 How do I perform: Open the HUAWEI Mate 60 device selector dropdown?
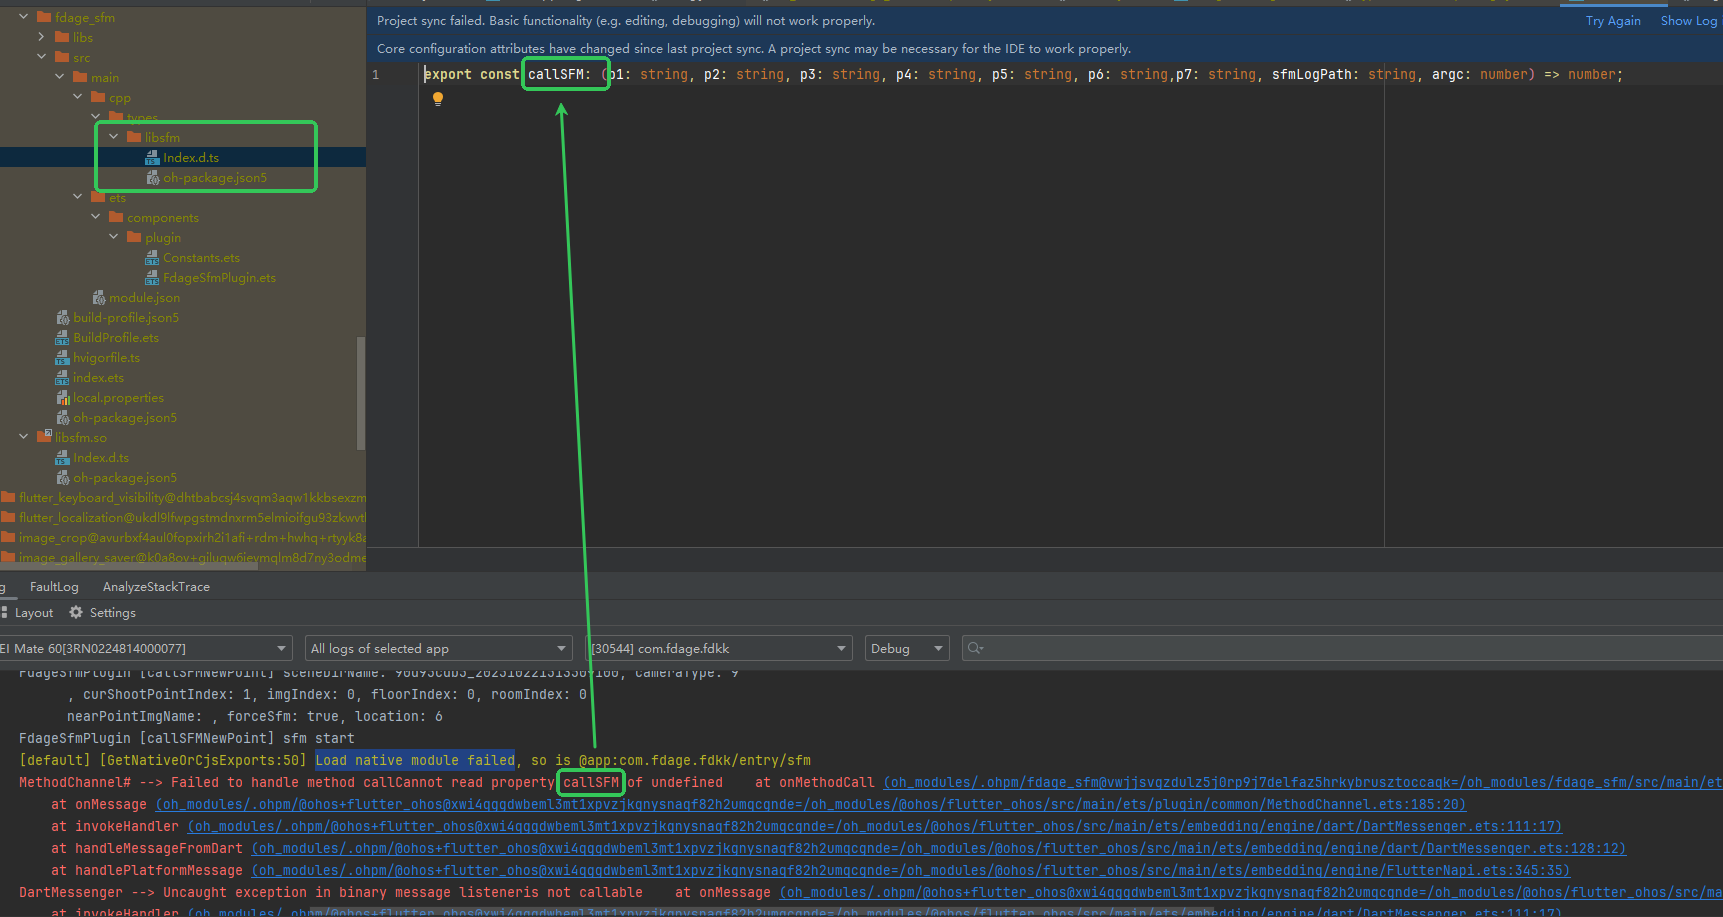click(x=281, y=647)
